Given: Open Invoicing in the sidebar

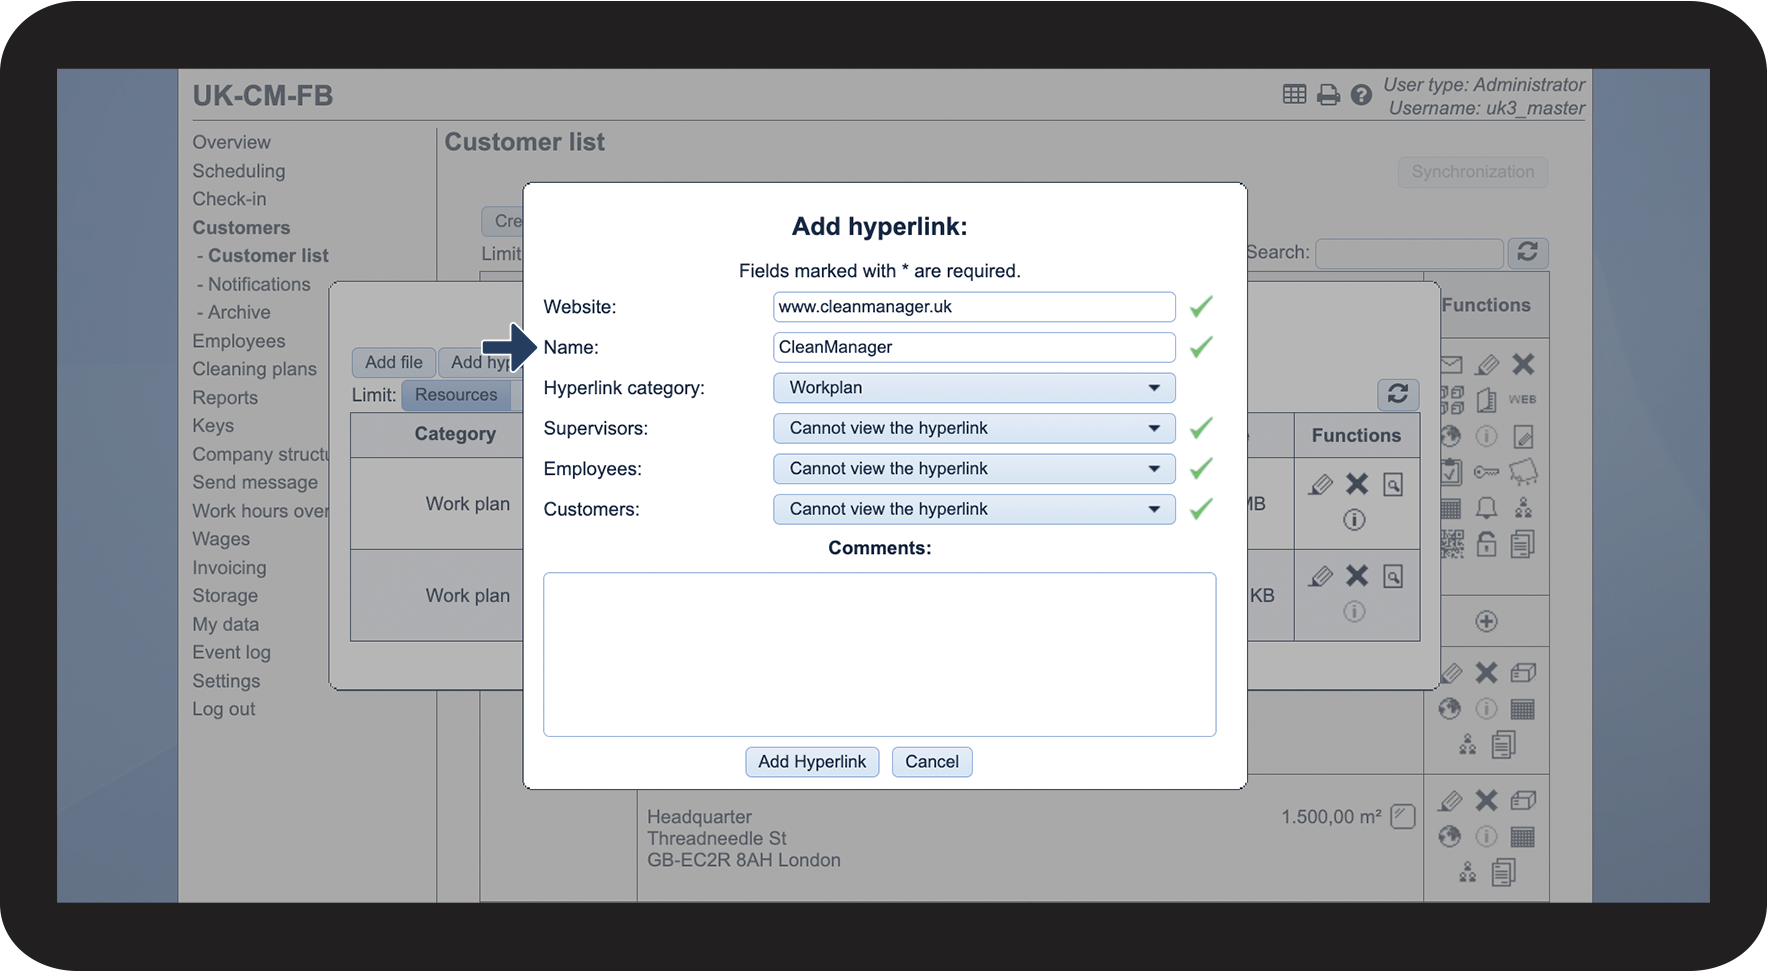Looking at the screenshot, I should (229, 568).
